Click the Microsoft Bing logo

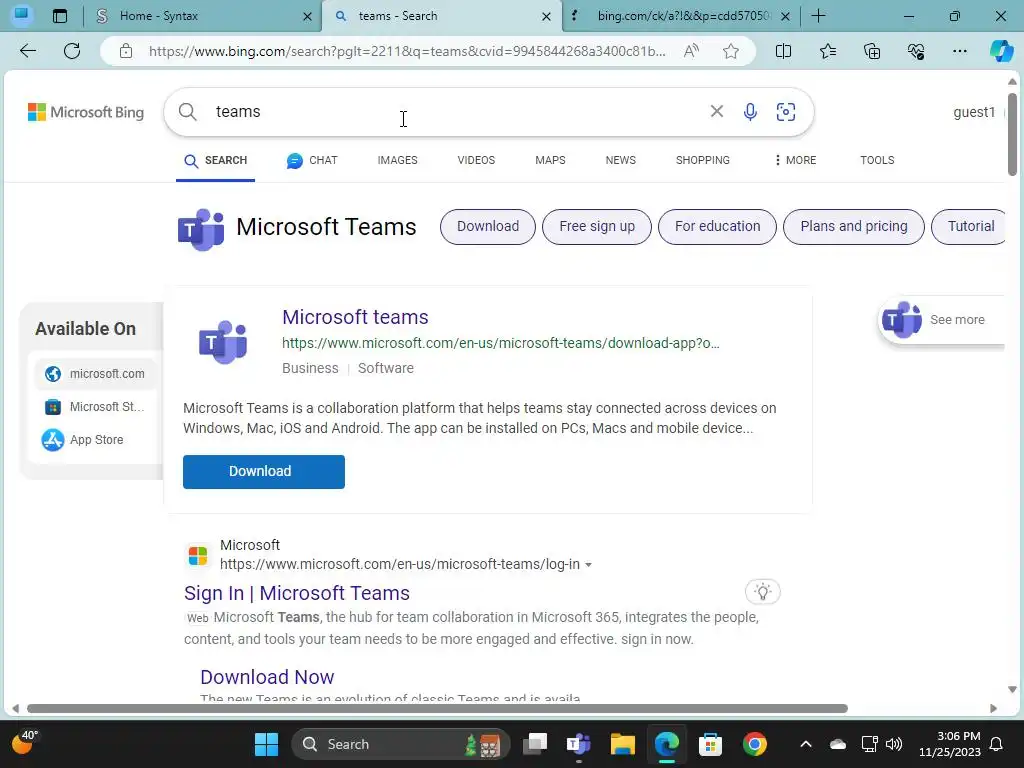tap(86, 112)
